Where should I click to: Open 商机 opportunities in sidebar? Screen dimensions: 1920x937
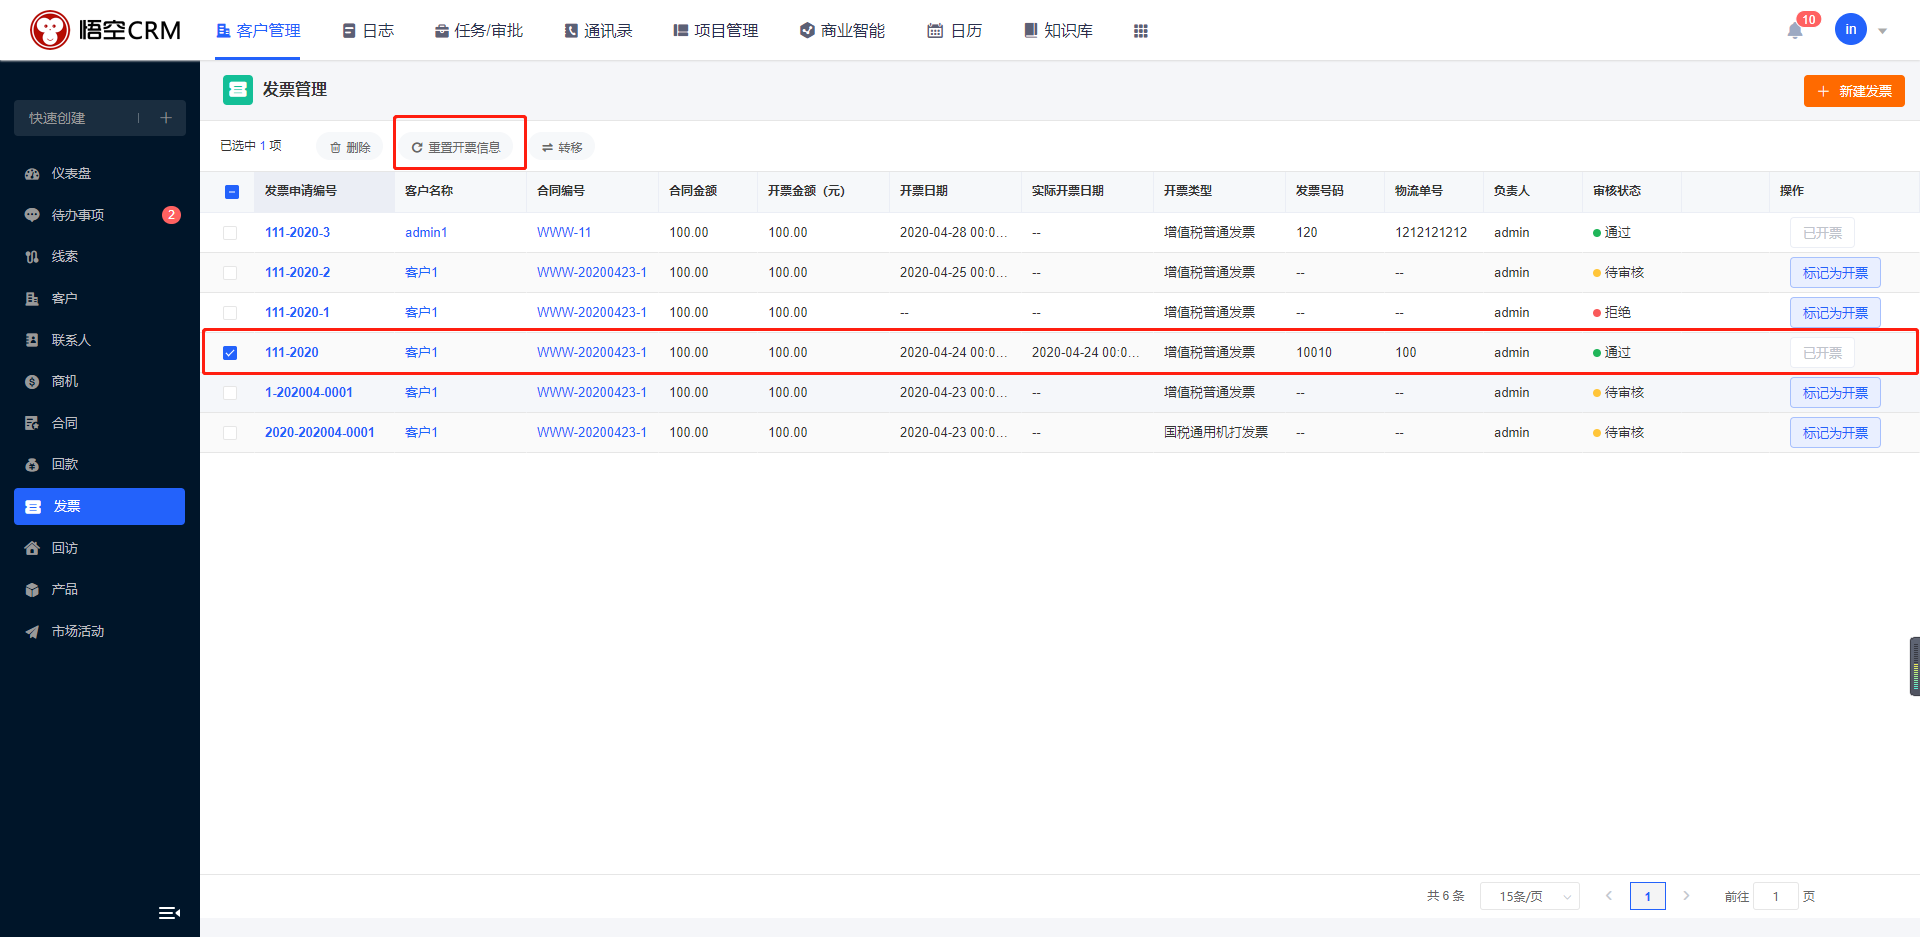pyautogui.click(x=100, y=381)
